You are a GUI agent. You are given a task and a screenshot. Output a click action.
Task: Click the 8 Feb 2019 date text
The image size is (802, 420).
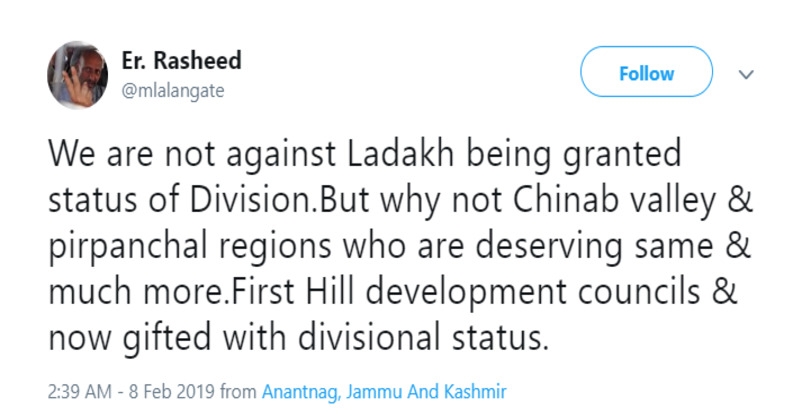tap(171, 392)
